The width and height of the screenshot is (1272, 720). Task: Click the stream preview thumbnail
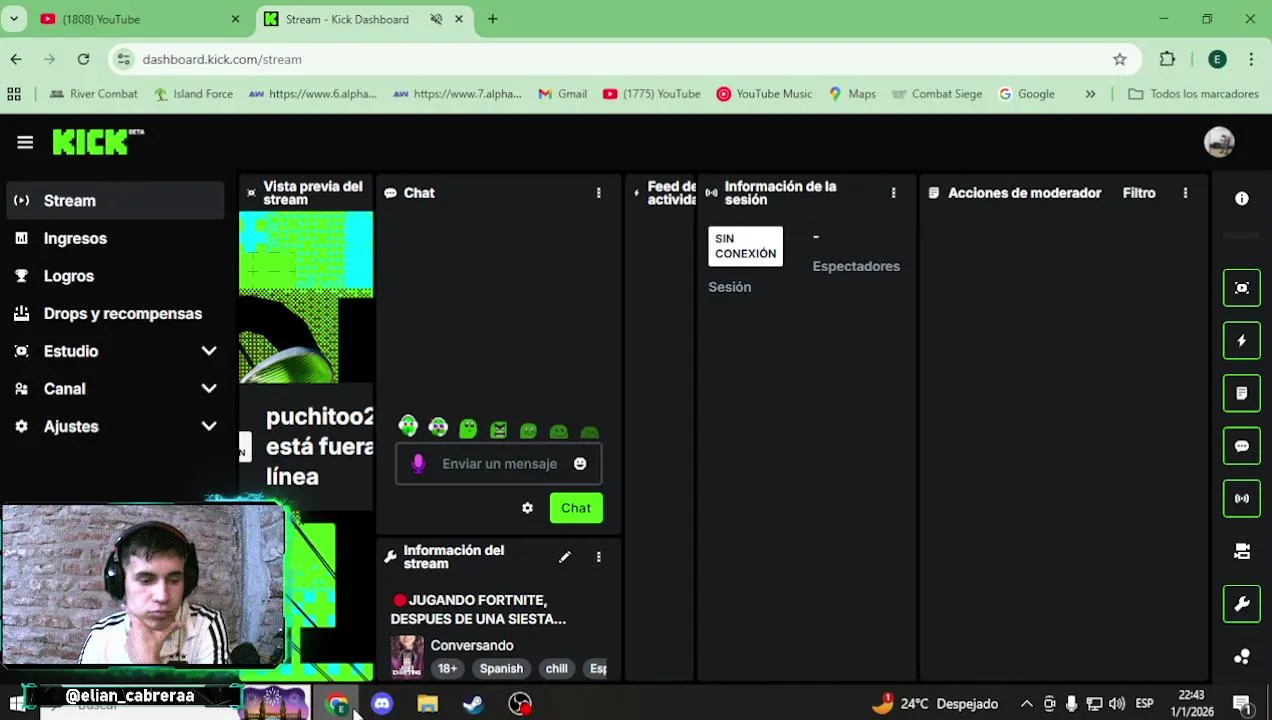click(x=306, y=297)
